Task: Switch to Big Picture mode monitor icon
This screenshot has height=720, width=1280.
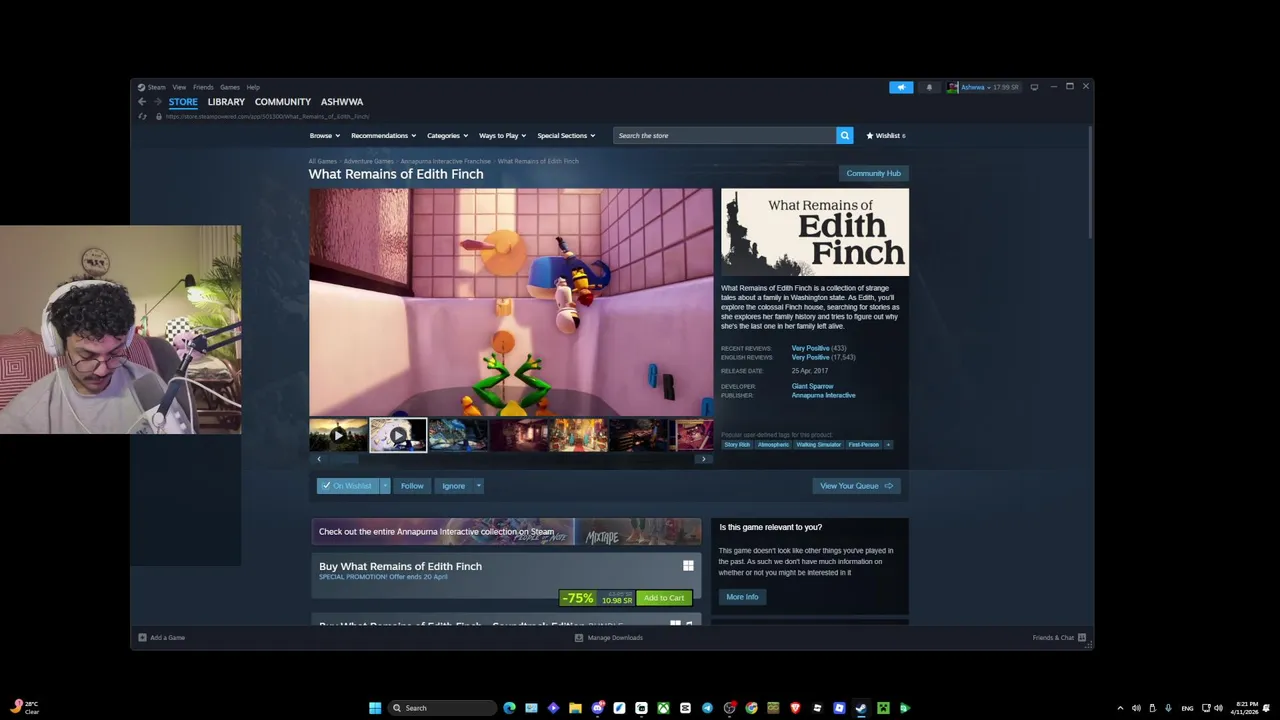Action: (x=1034, y=87)
